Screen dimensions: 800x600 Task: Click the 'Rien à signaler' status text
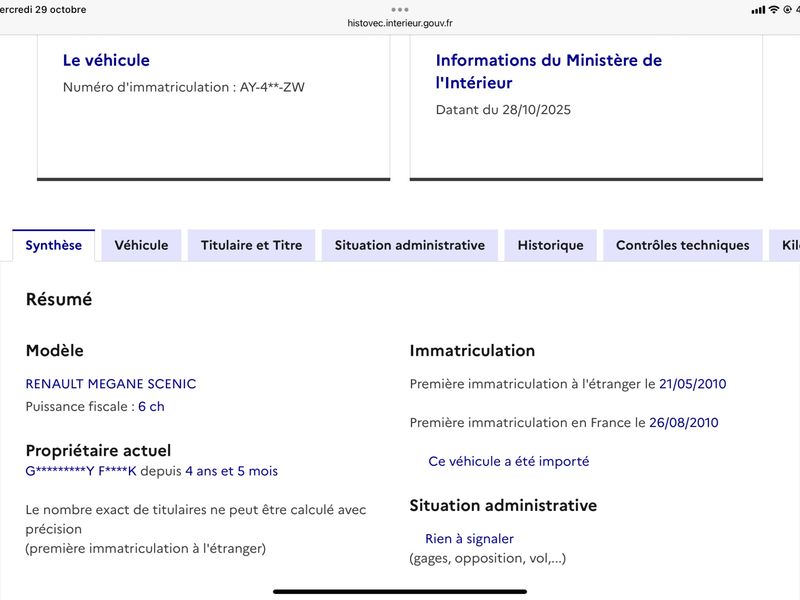[x=469, y=539]
